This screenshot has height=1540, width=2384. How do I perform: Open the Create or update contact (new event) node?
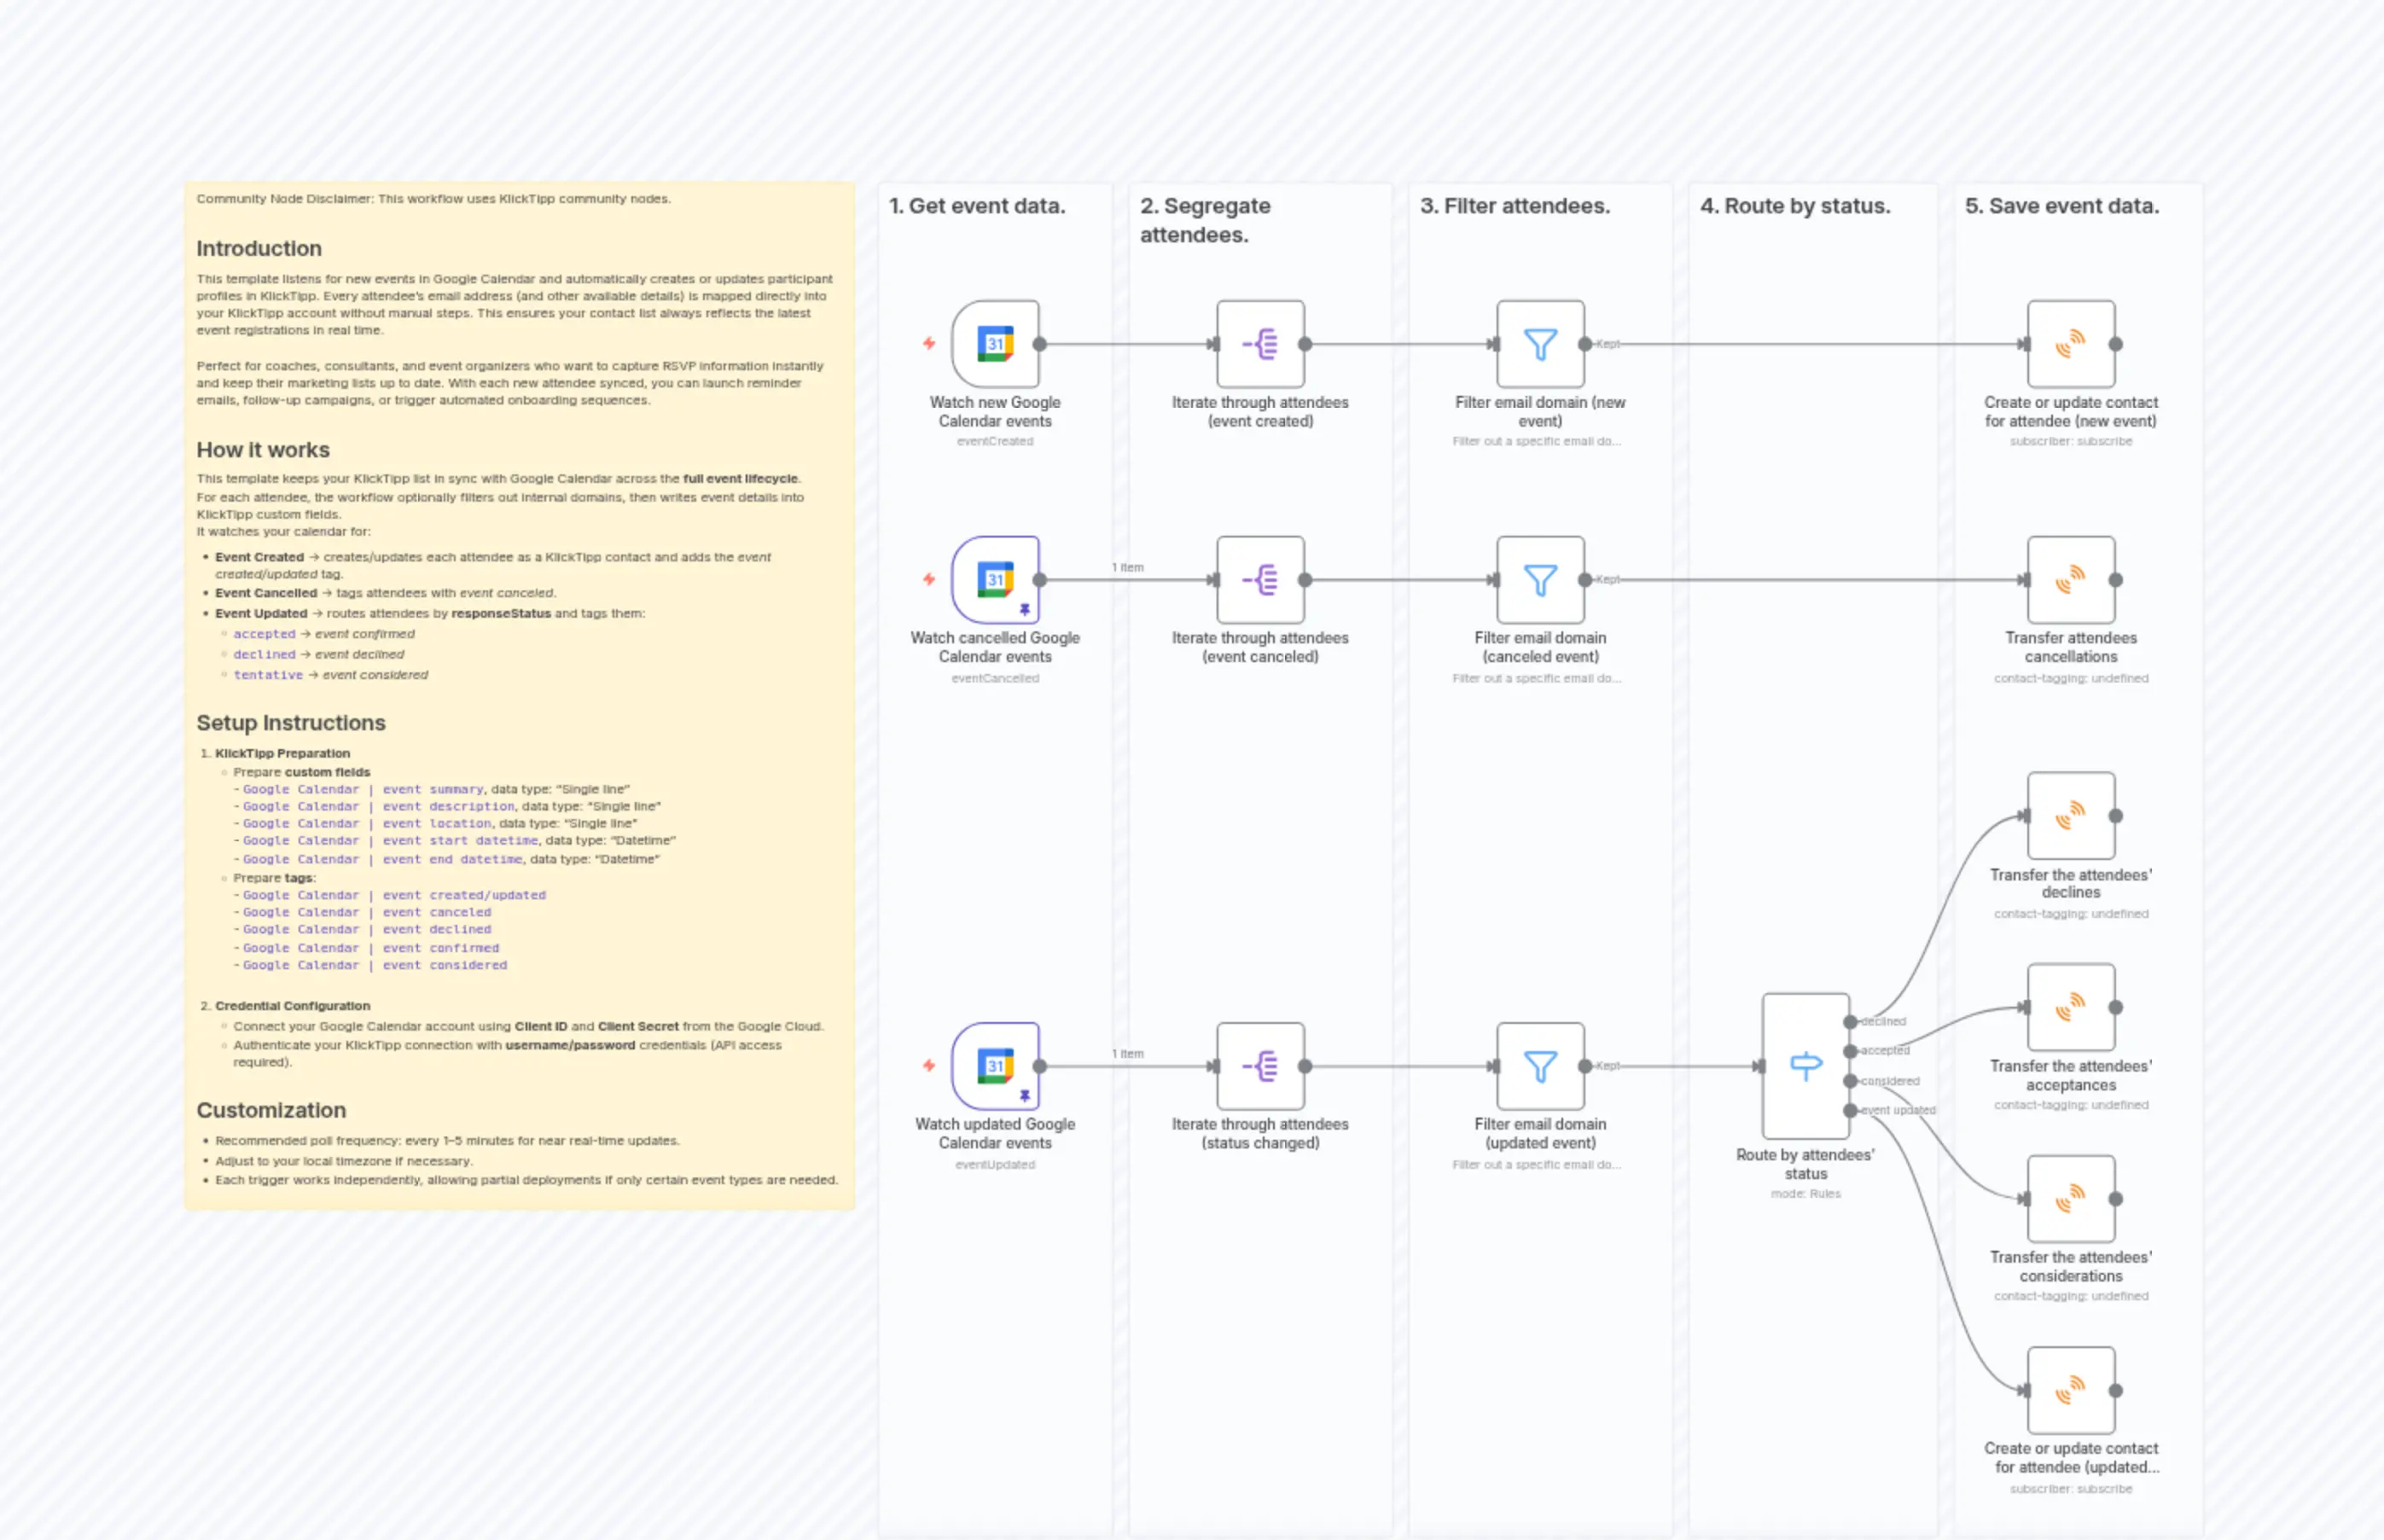click(2070, 344)
